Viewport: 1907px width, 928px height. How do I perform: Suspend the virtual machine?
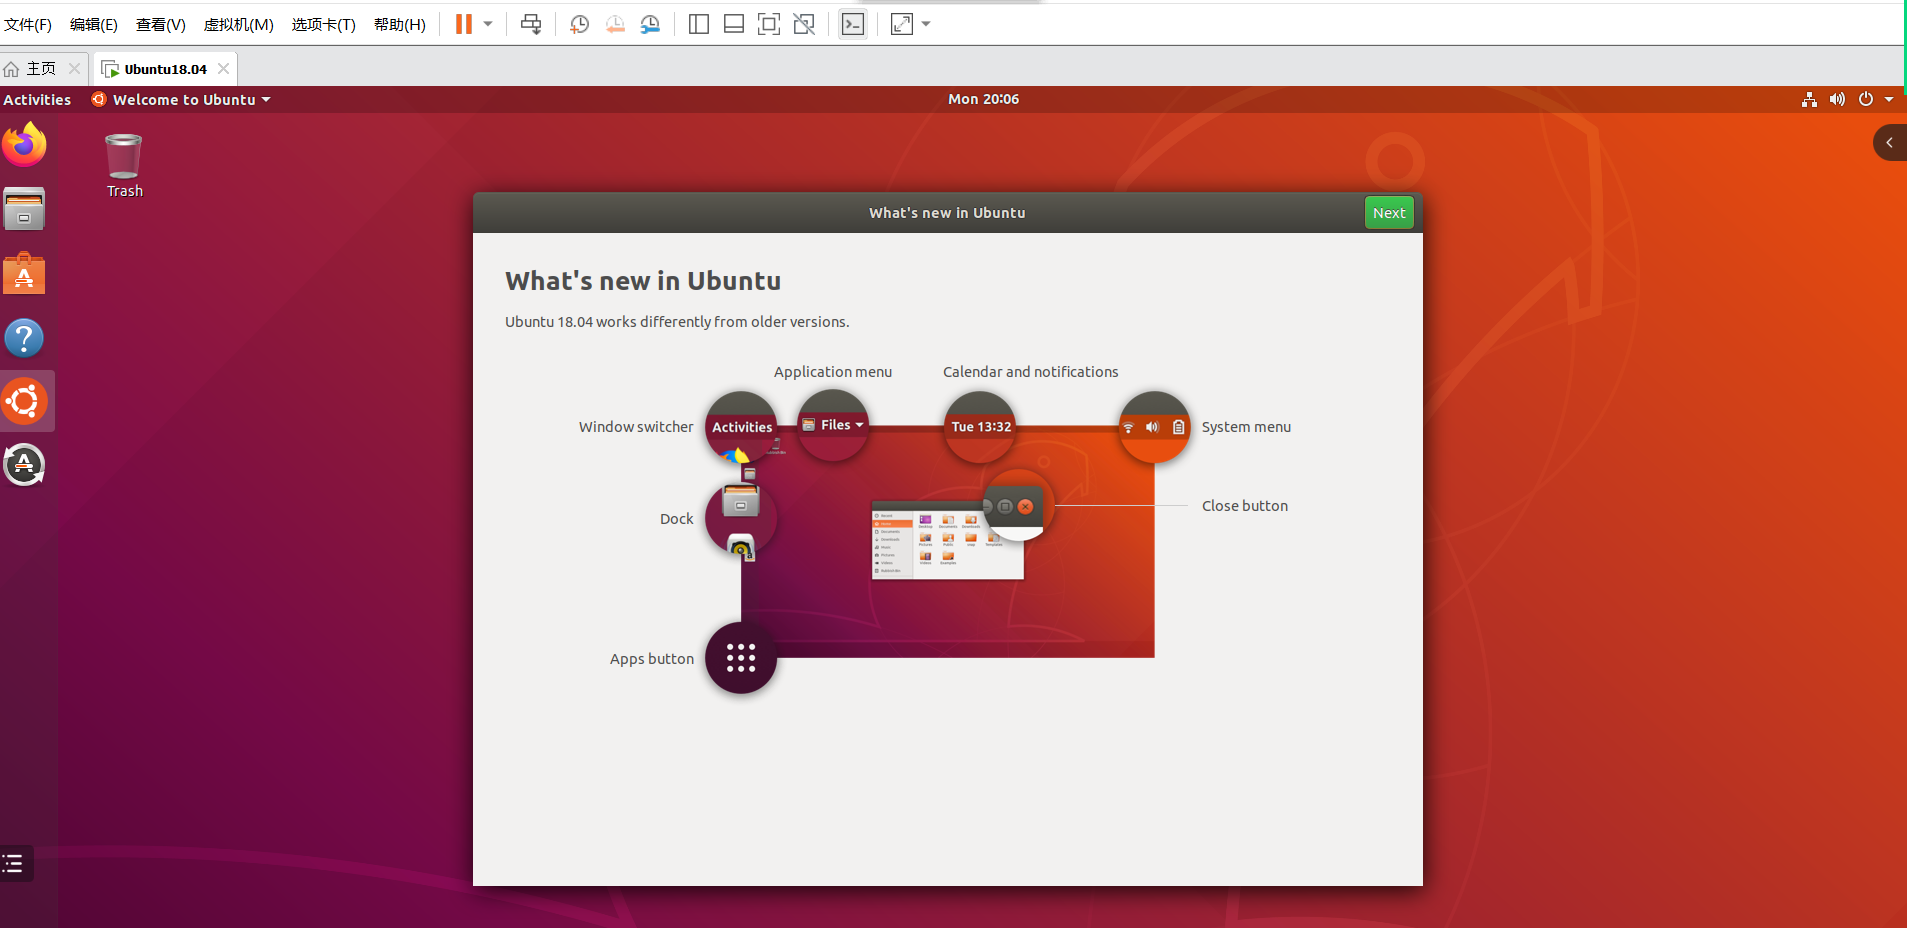click(x=464, y=24)
